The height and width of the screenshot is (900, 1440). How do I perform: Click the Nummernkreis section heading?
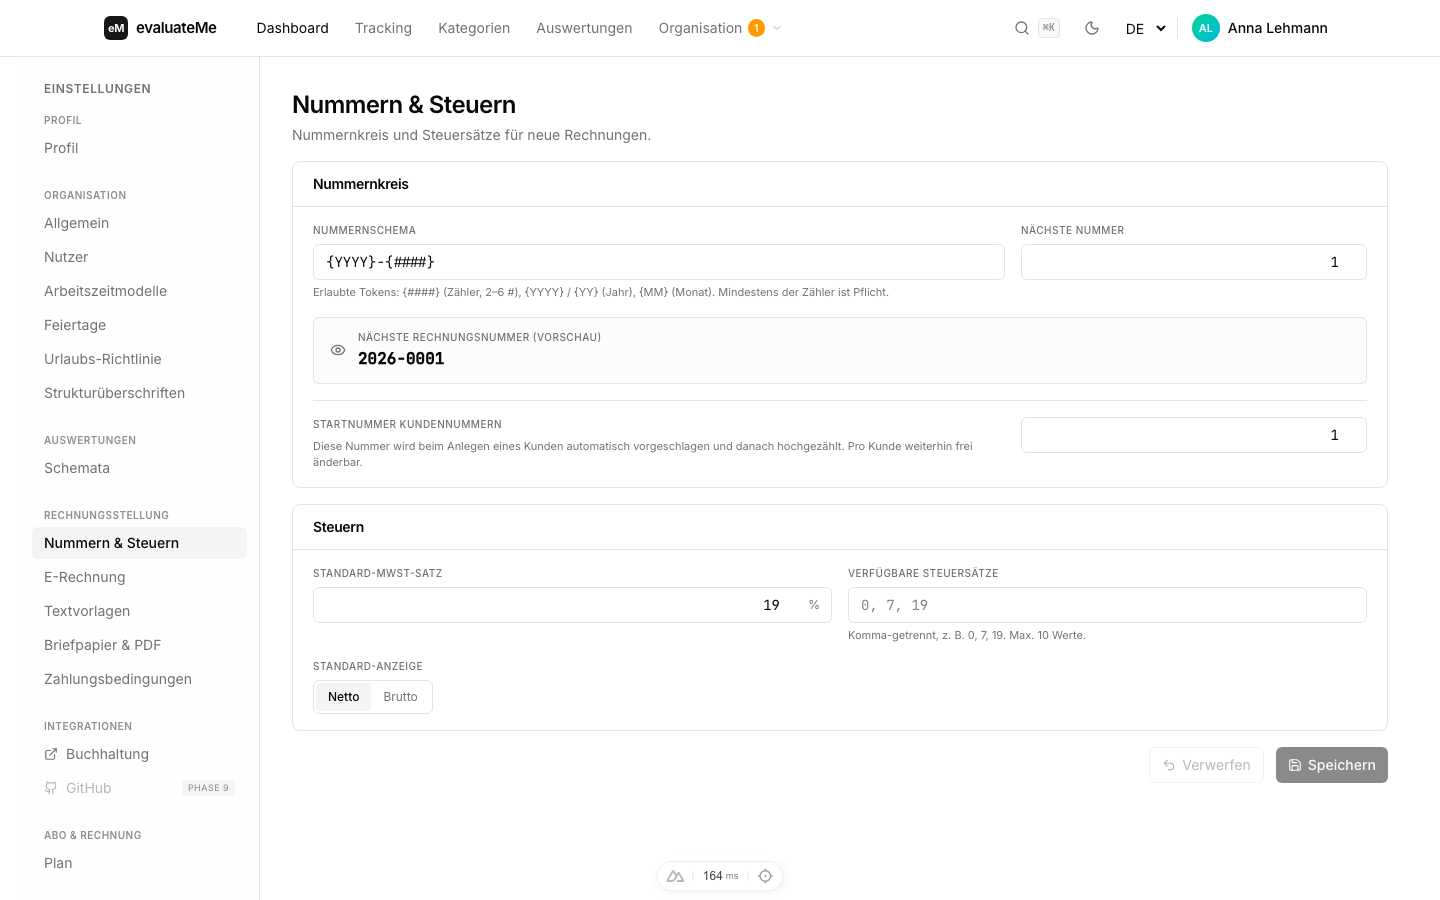(x=361, y=184)
